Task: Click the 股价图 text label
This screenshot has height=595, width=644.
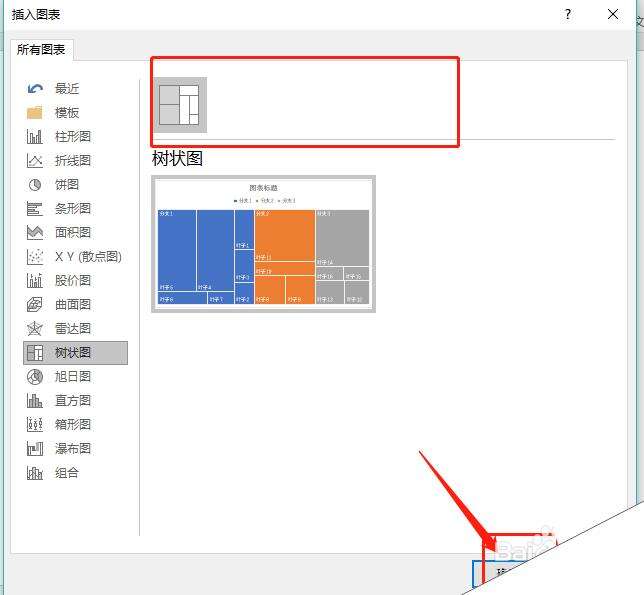Action: pyautogui.click(x=73, y=280)
